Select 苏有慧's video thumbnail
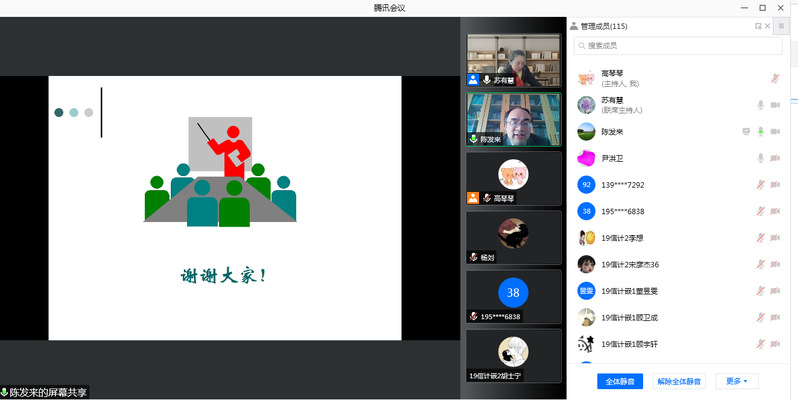798x400 pixels. point(513,61)
